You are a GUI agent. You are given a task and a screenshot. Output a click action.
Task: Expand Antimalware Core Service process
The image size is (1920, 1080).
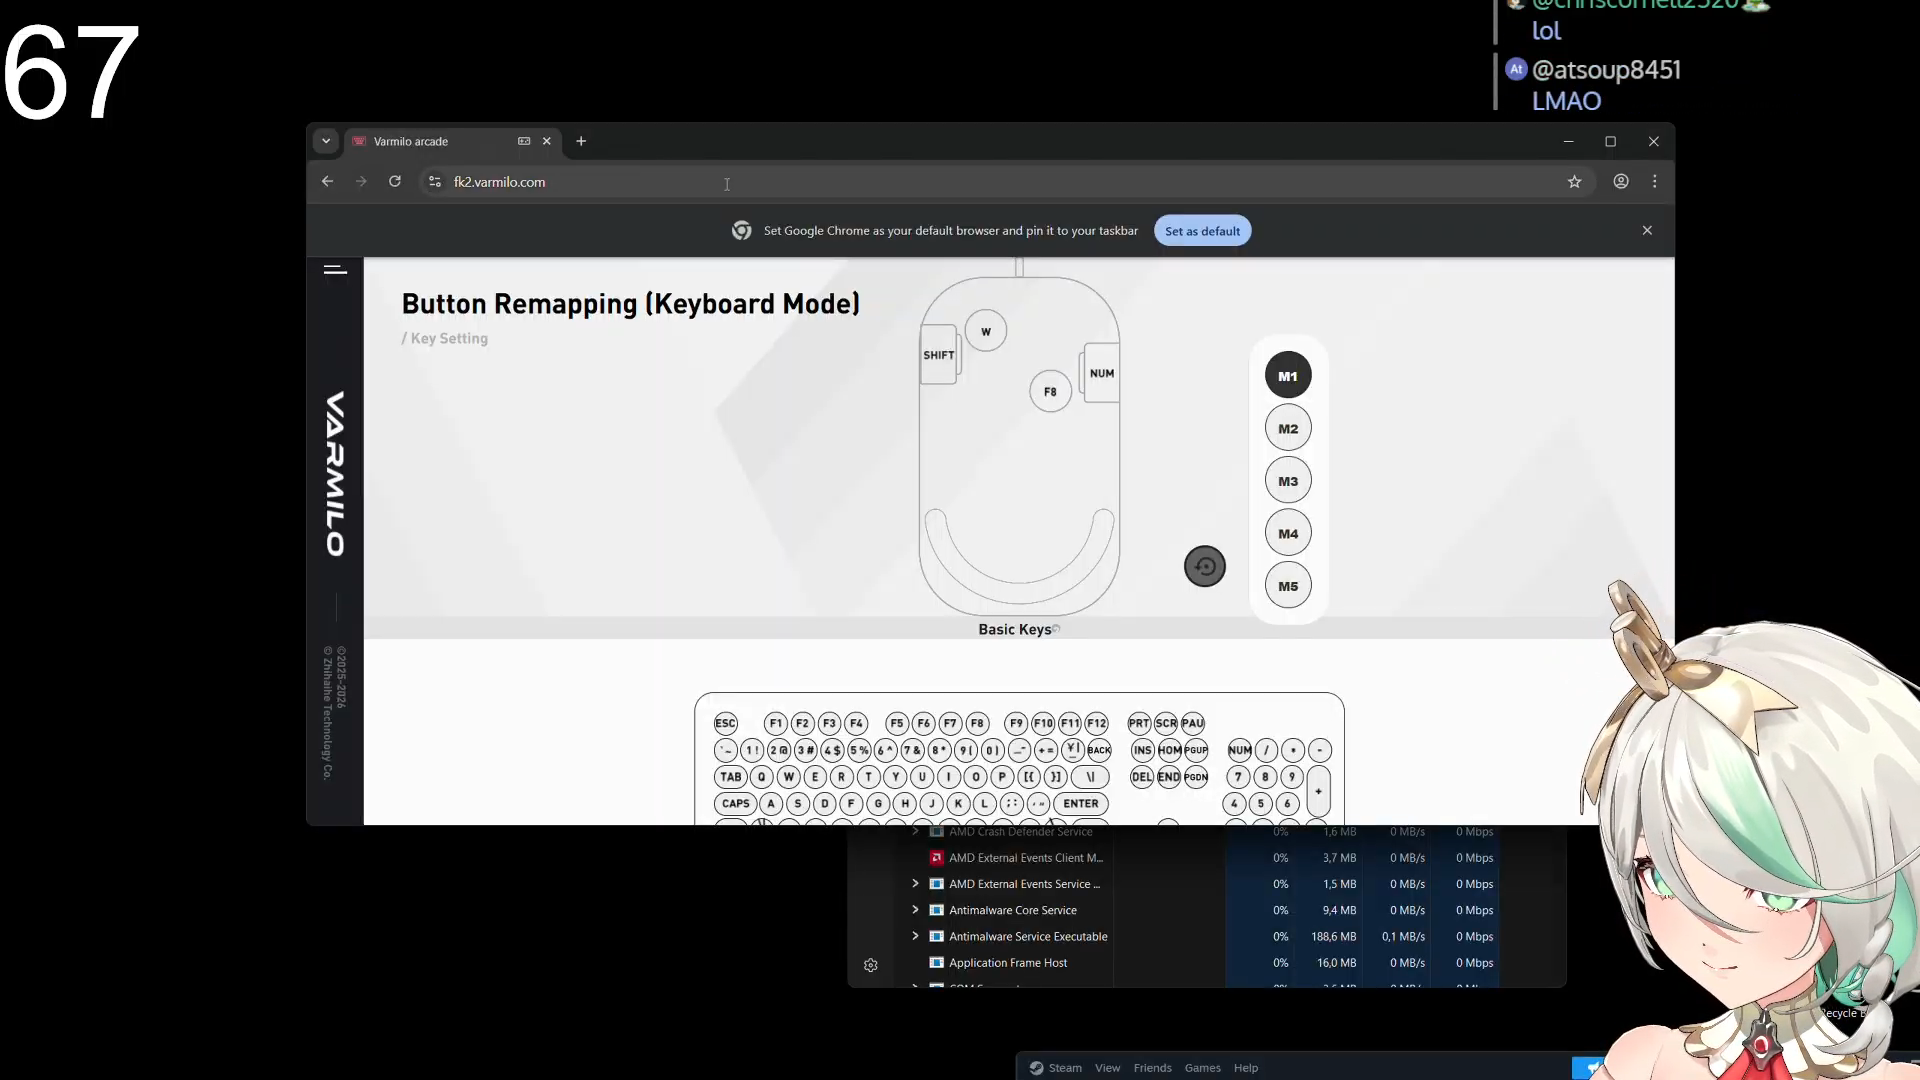pyautogui.click(x=914, y=910)
